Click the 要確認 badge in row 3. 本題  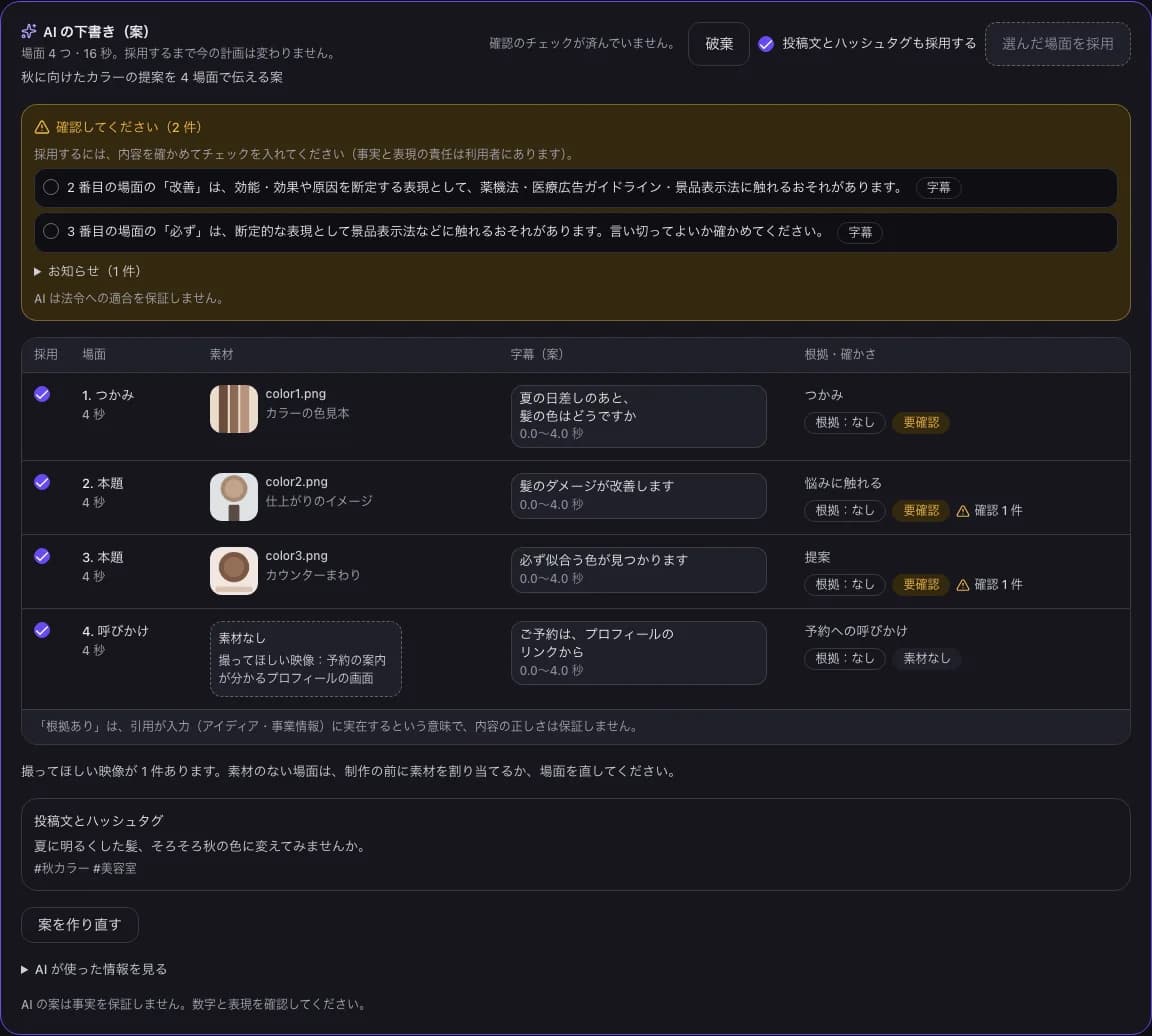[x=921, y=585]
